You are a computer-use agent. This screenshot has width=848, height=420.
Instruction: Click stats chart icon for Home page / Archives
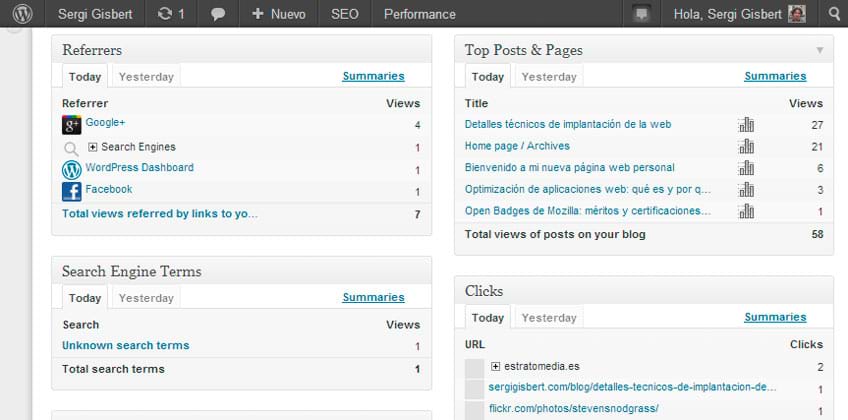[746, 146]
